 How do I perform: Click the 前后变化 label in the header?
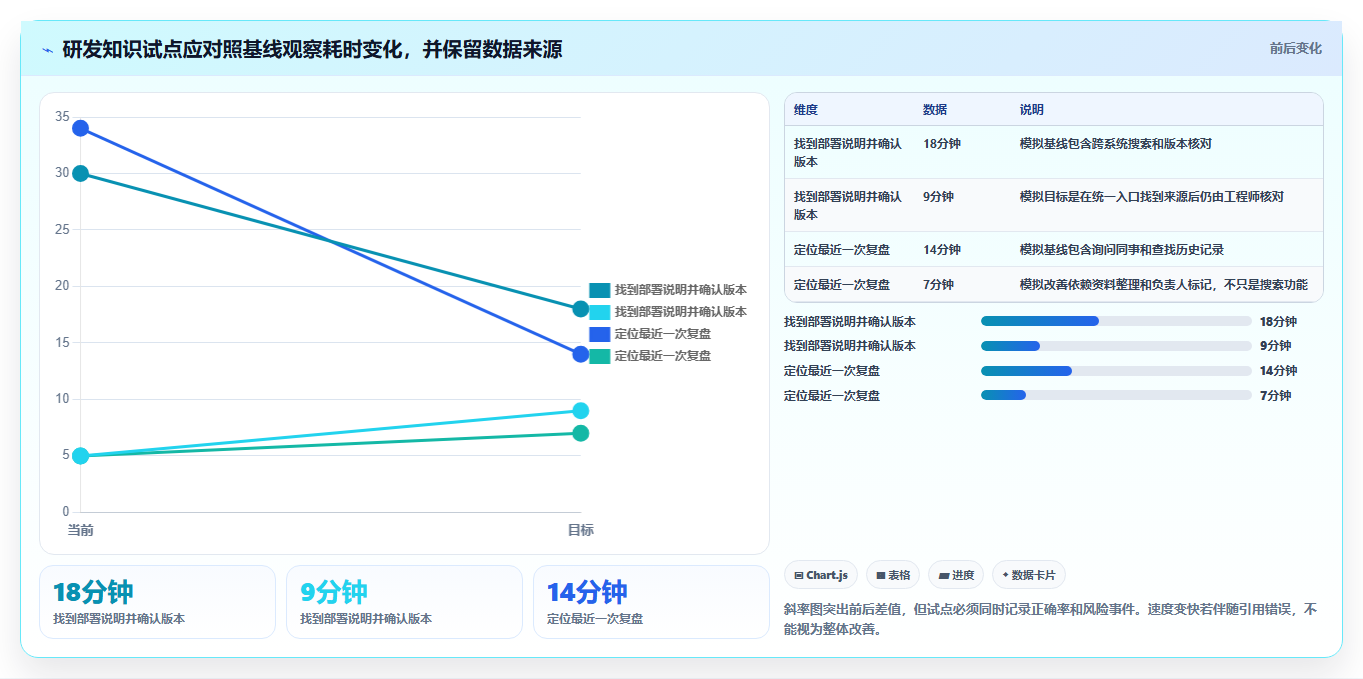(x=1295, y=48)
